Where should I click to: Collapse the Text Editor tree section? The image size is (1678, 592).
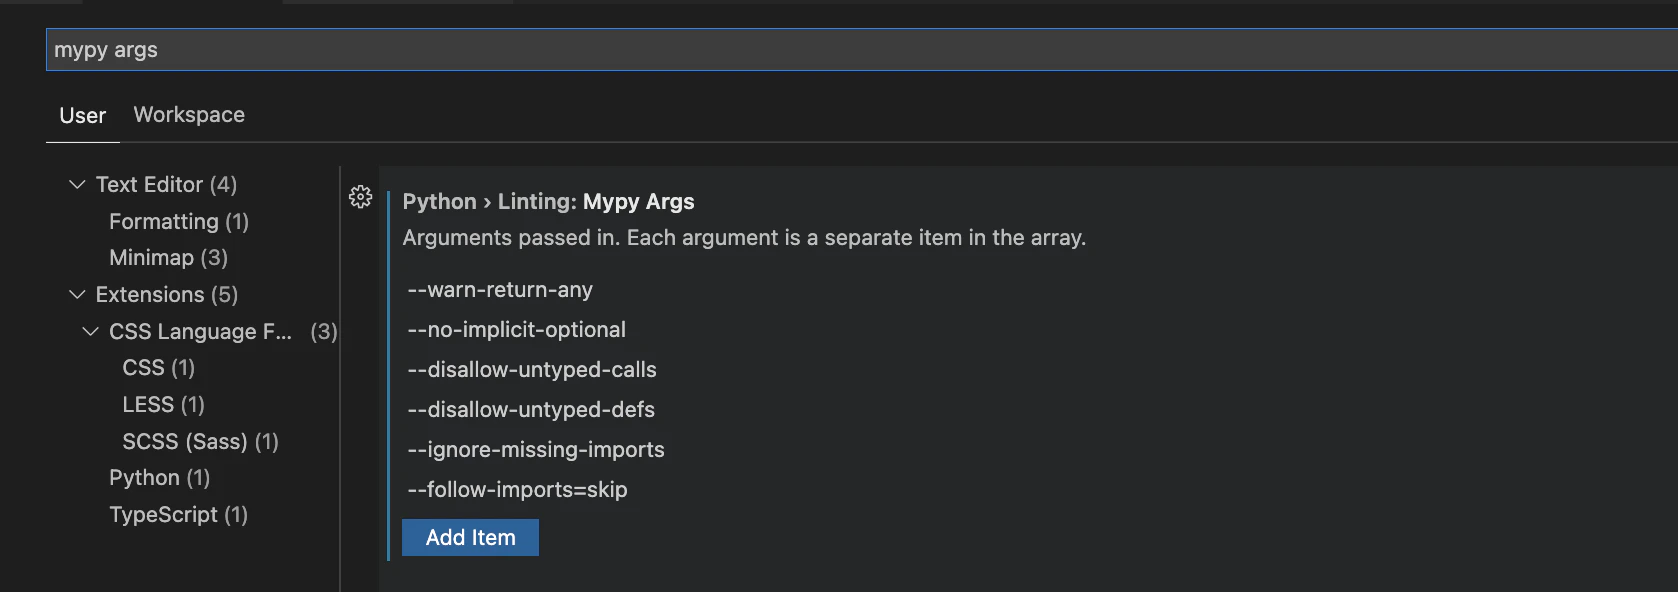click(x=77, y=185)
